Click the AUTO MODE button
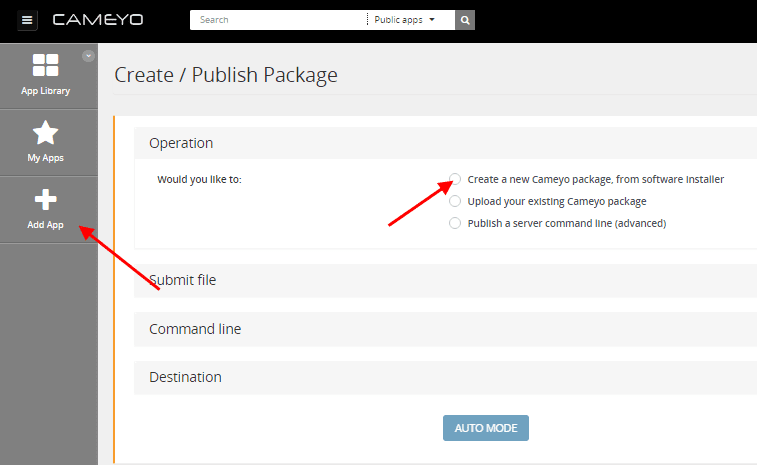This screenshot has width=757, height=465. (x=486, y=428)
